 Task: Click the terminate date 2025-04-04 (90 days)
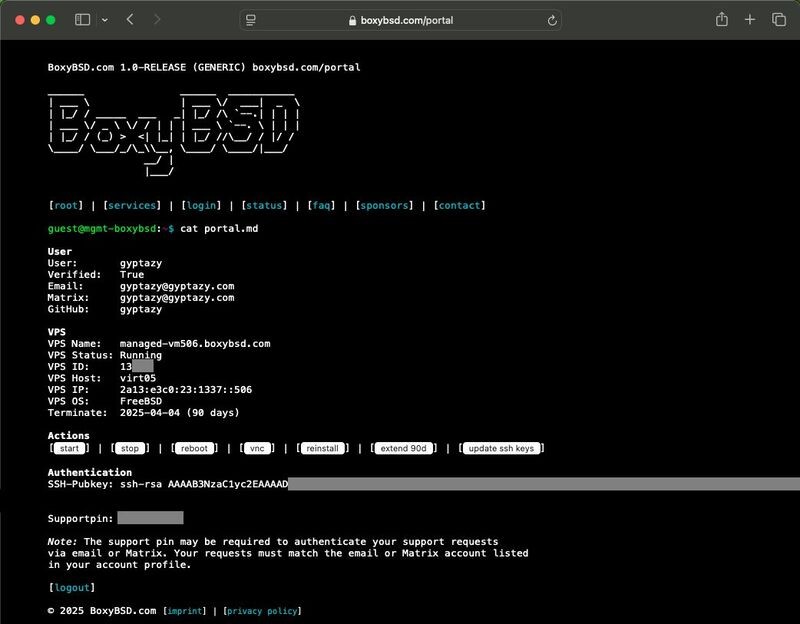[180, 413]
